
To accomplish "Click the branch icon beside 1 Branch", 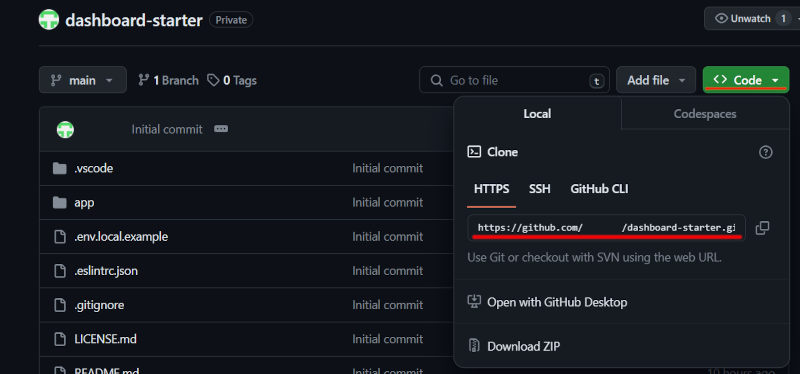I will point(144,80).
